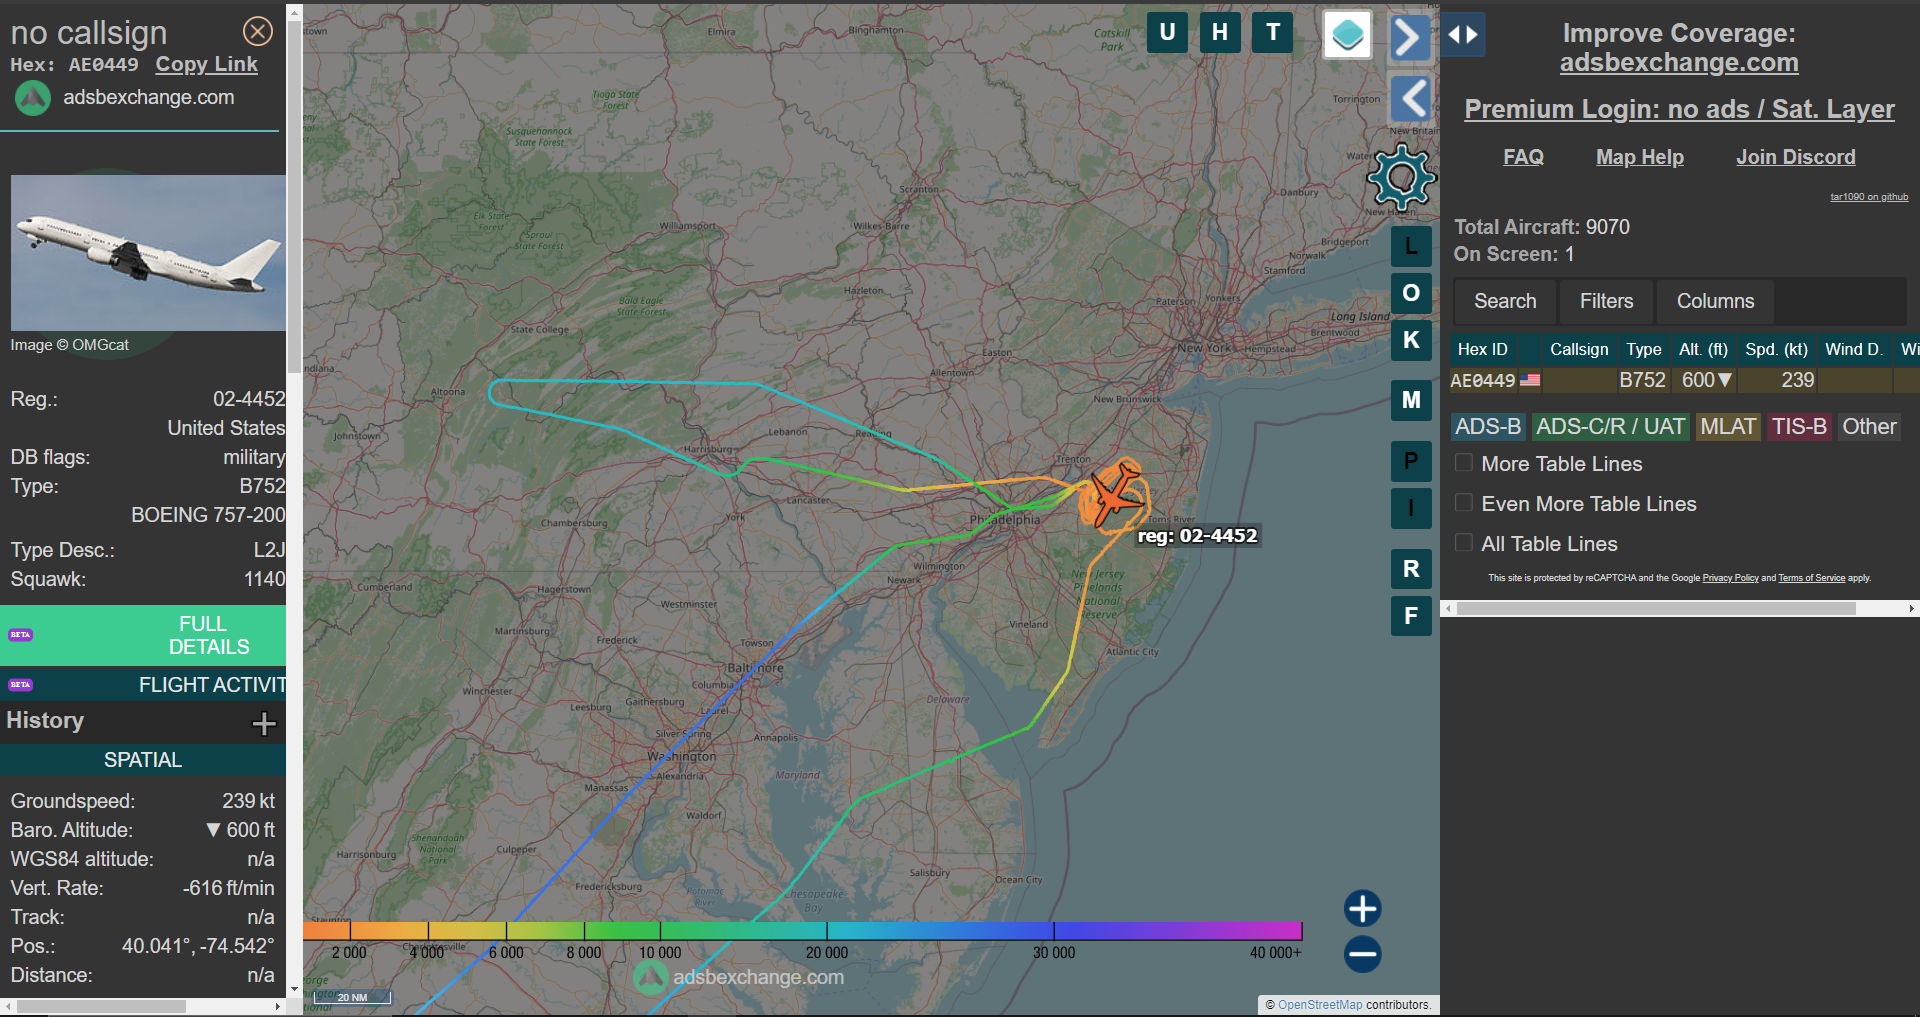Click the P map button

[x=1411, y=461]
